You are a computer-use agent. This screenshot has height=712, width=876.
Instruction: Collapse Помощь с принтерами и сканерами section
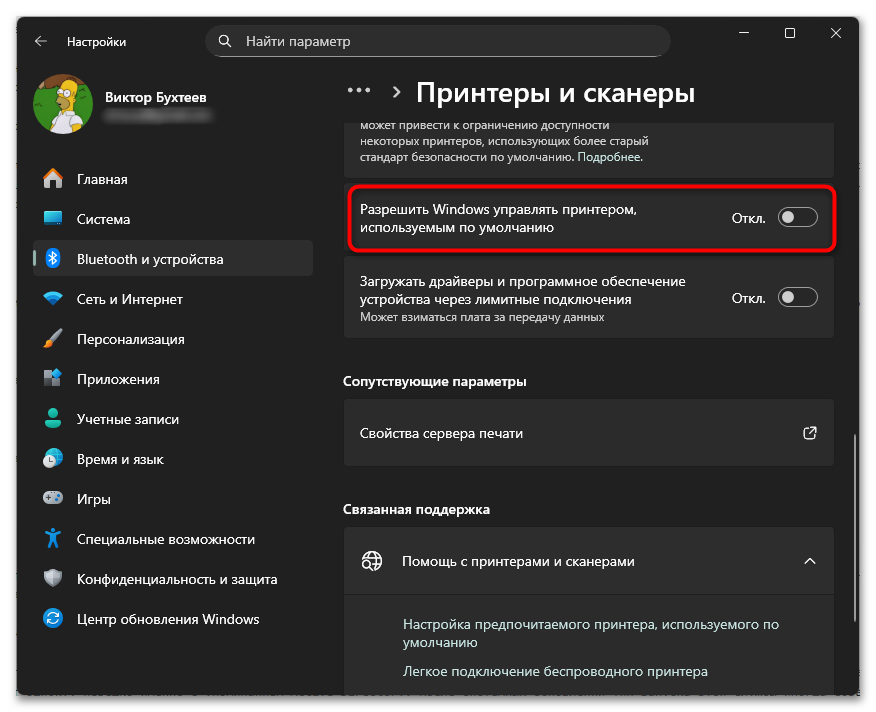click(x=810, y=561)
